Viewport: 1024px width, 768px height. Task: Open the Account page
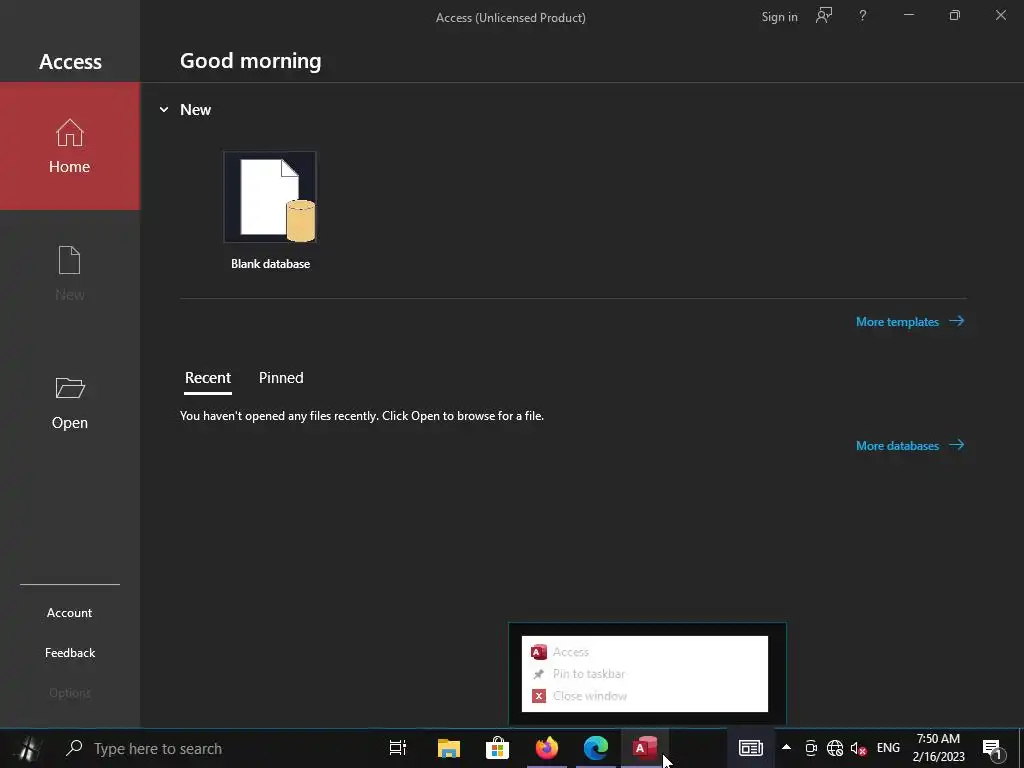tap(70, 613)
